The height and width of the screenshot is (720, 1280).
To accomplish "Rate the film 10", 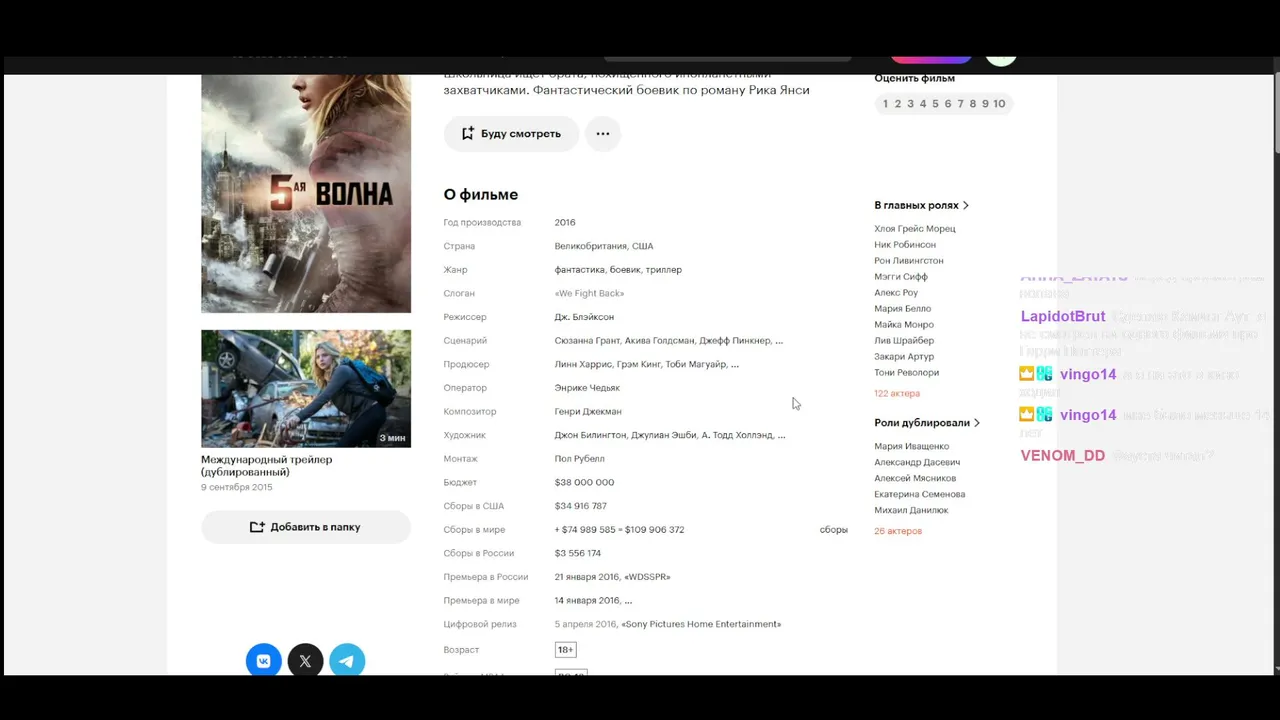I will coord(999,104).
